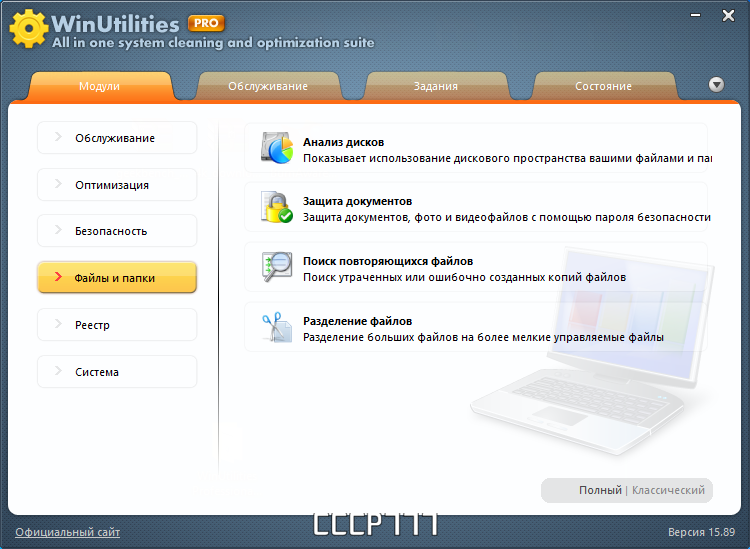The width and height of the screenshot is (750, 549).
Task: Open the Задания tab
Action: [x=436, y=86]
